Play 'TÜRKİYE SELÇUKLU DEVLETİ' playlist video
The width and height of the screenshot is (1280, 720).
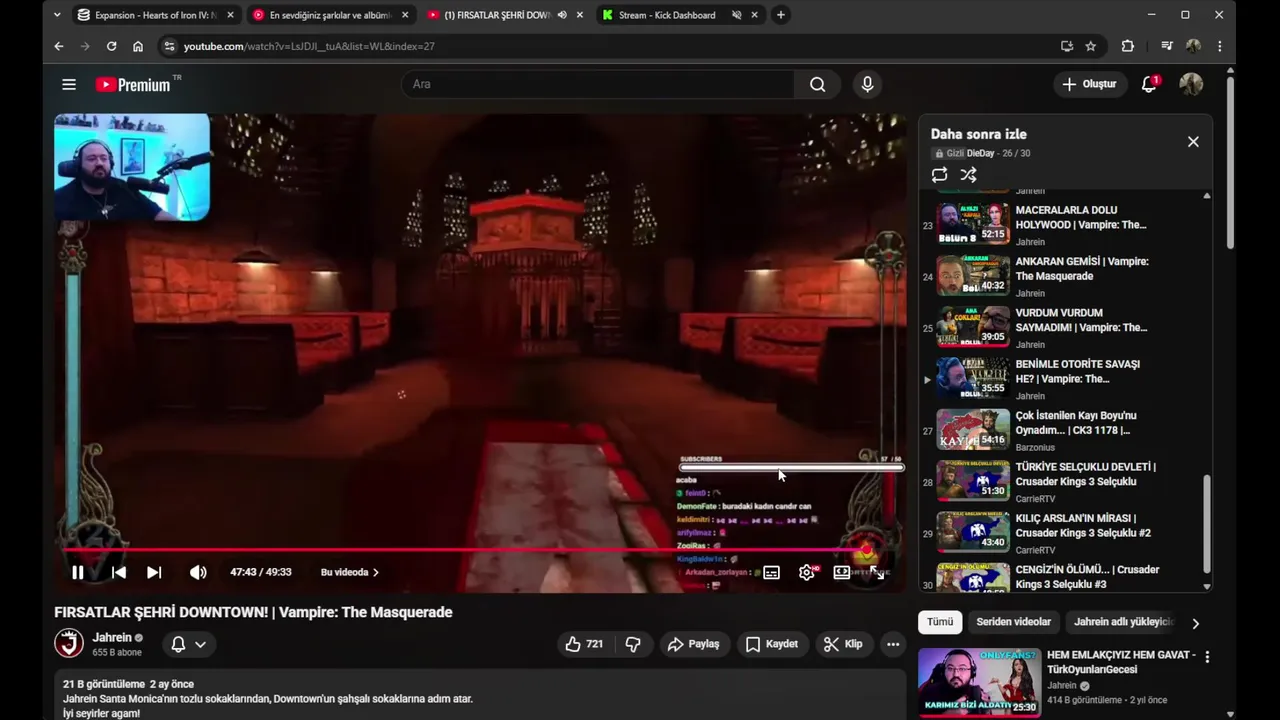[1066, 481]
